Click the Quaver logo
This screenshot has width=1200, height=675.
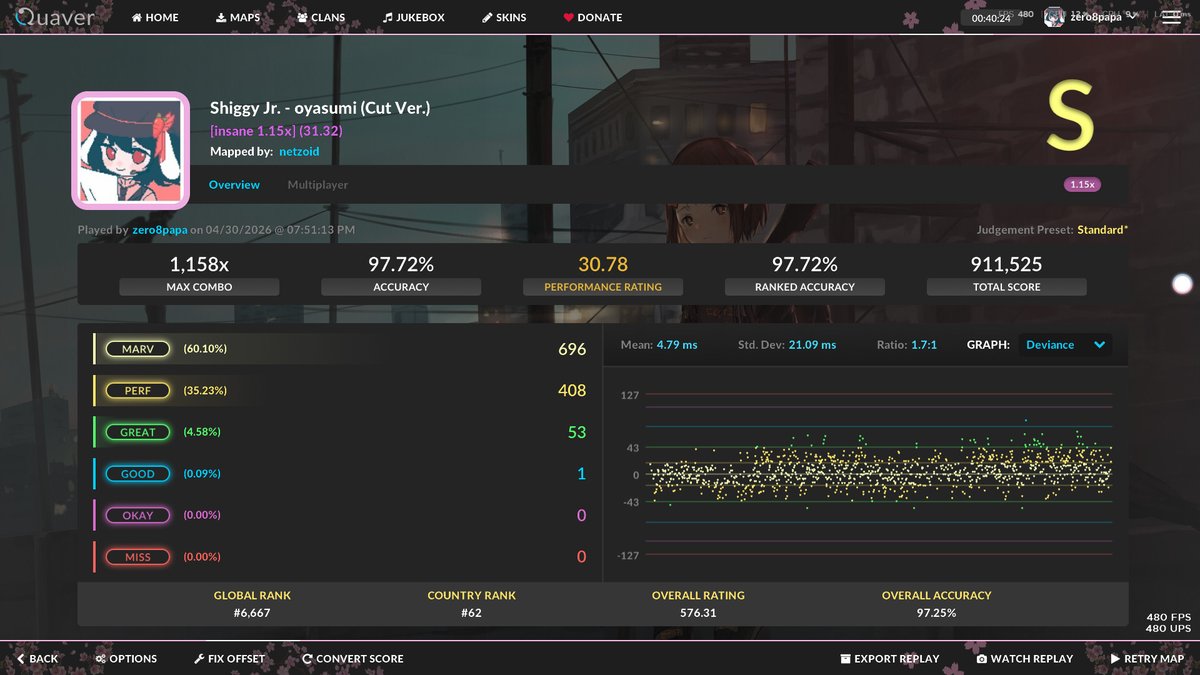pyautogui.click(x=56, y=18)
